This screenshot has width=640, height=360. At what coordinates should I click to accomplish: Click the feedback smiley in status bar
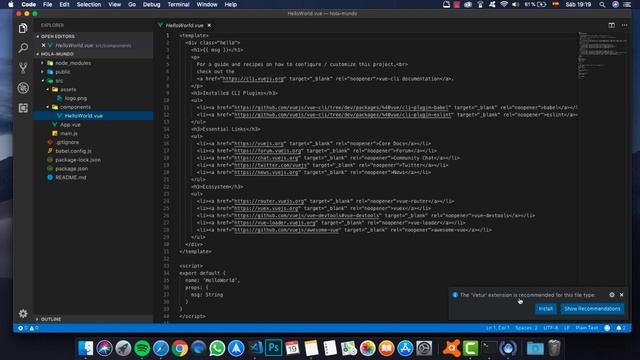tap(607, 328)
